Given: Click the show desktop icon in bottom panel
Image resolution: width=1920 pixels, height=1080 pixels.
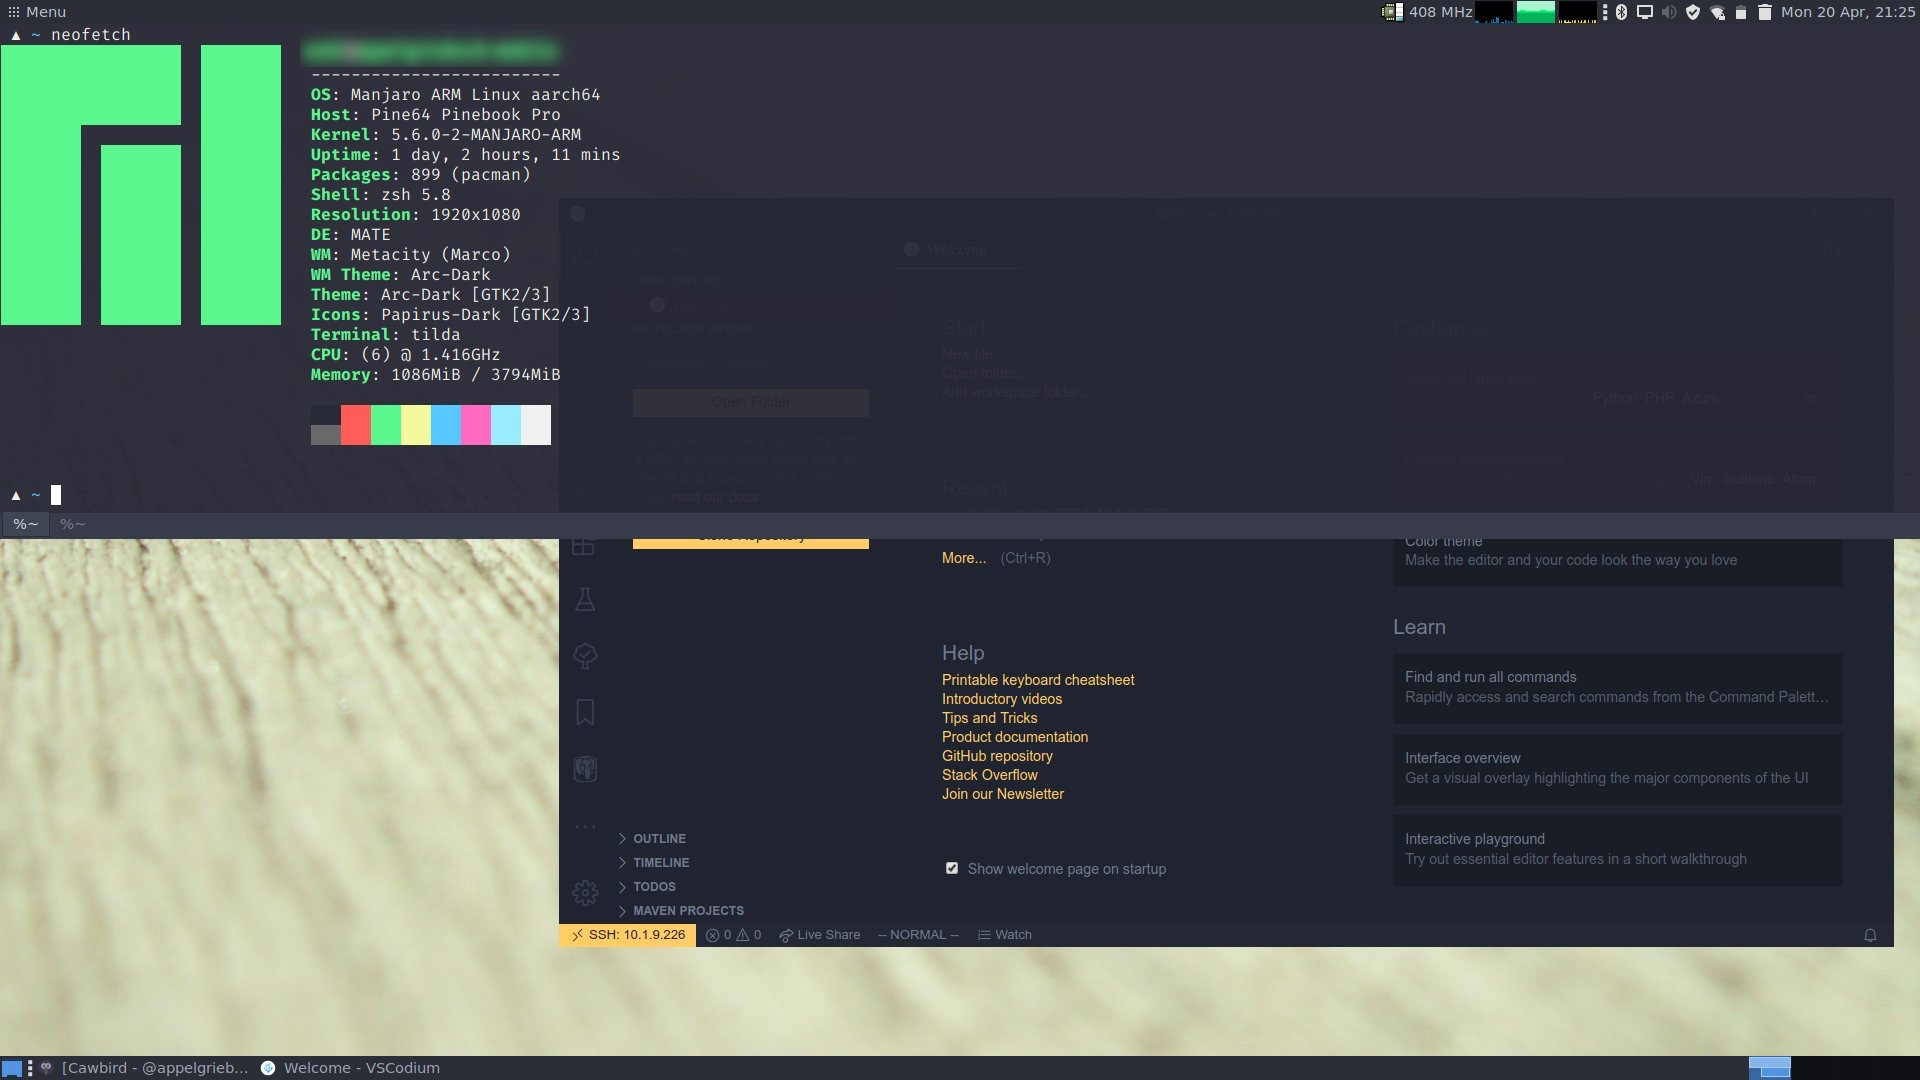Looking at the screenshot, I should point(12,1068).
